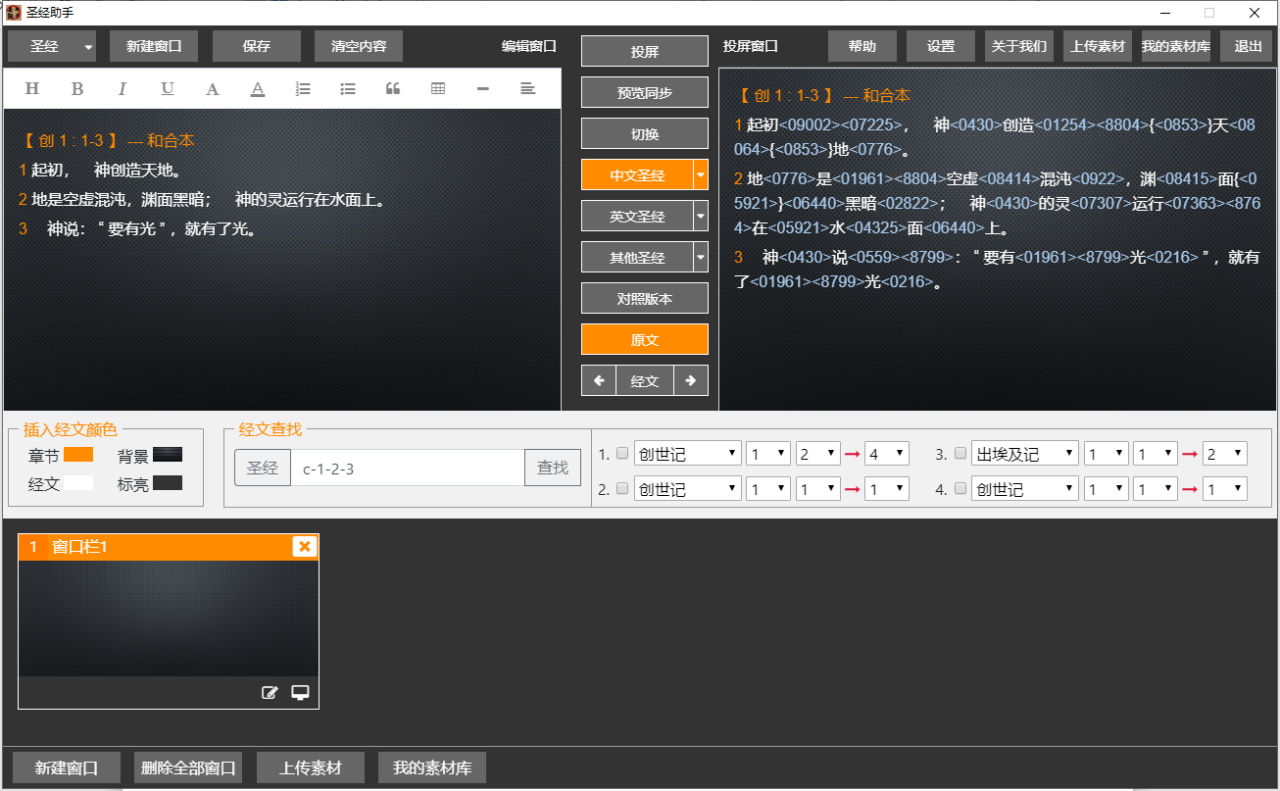Screen dimensions: 1280x791
Task: Open the 设置 settings menu
Action: [x=940, y=47]
